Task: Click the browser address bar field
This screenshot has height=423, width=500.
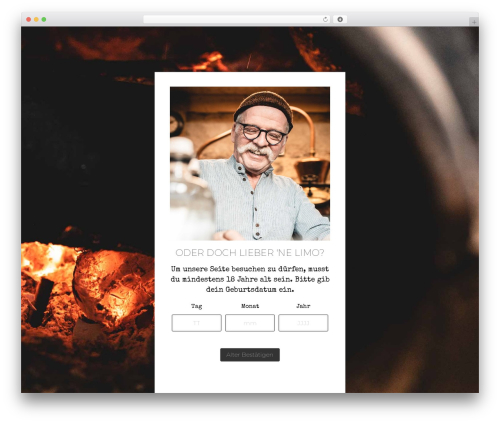Action: 237,19
